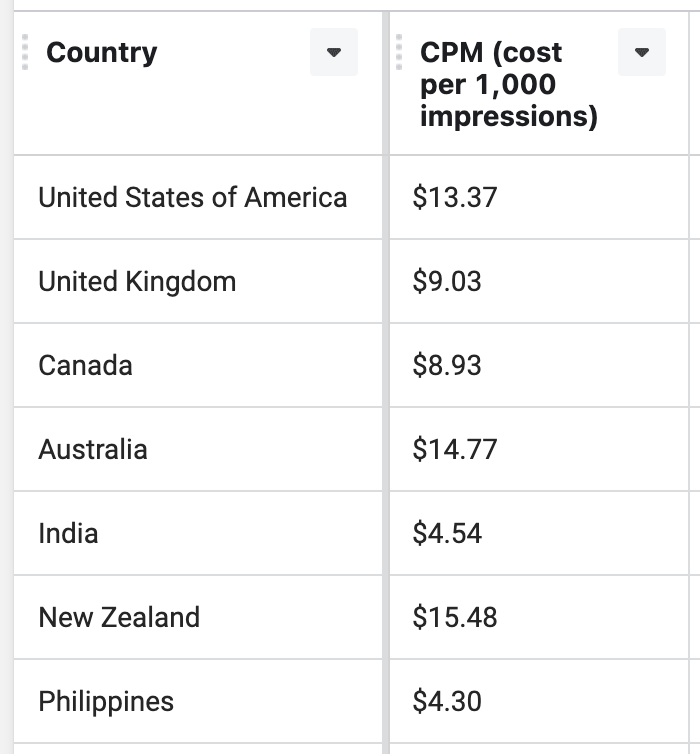Select the United States of America cell
This screenshot has width=700, height=754.
pyautogui.click(x=198, y=197)
